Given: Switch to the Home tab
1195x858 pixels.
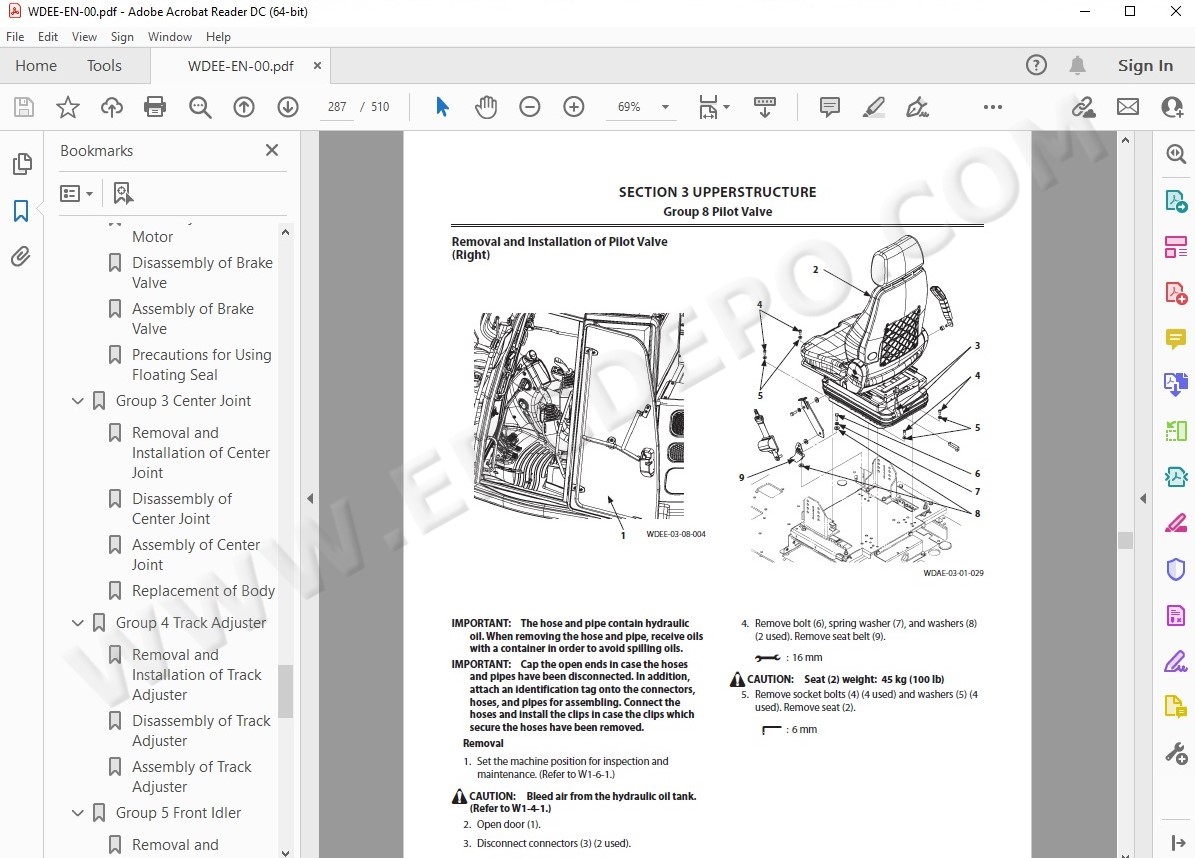Looking at the screenshot, I should tap(36, 66).
